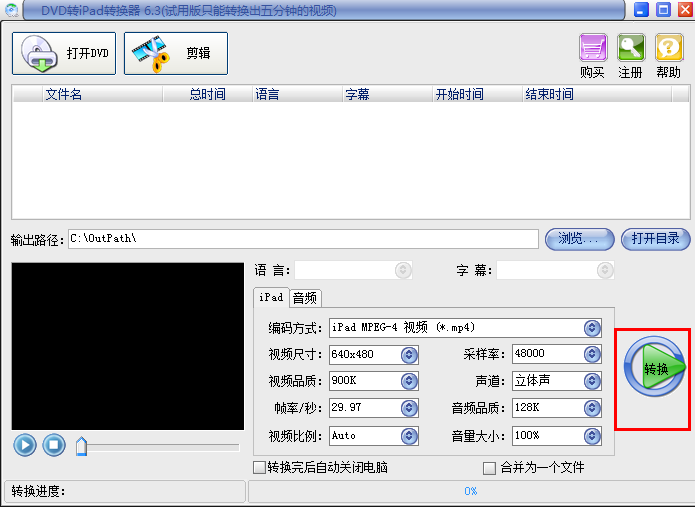Click the conversion progress bar showing 0%
The height and width of the screenshot is (507, 695).
pyautogui.click(x=470, y=491)
